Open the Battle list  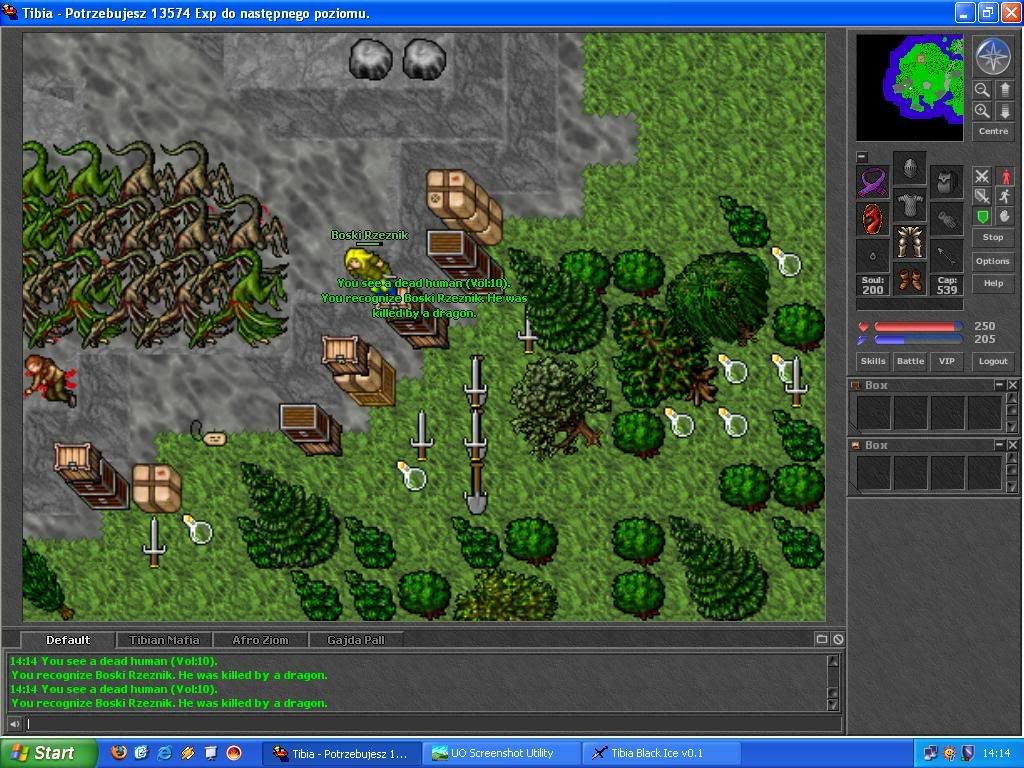click(x=910, y=361)
